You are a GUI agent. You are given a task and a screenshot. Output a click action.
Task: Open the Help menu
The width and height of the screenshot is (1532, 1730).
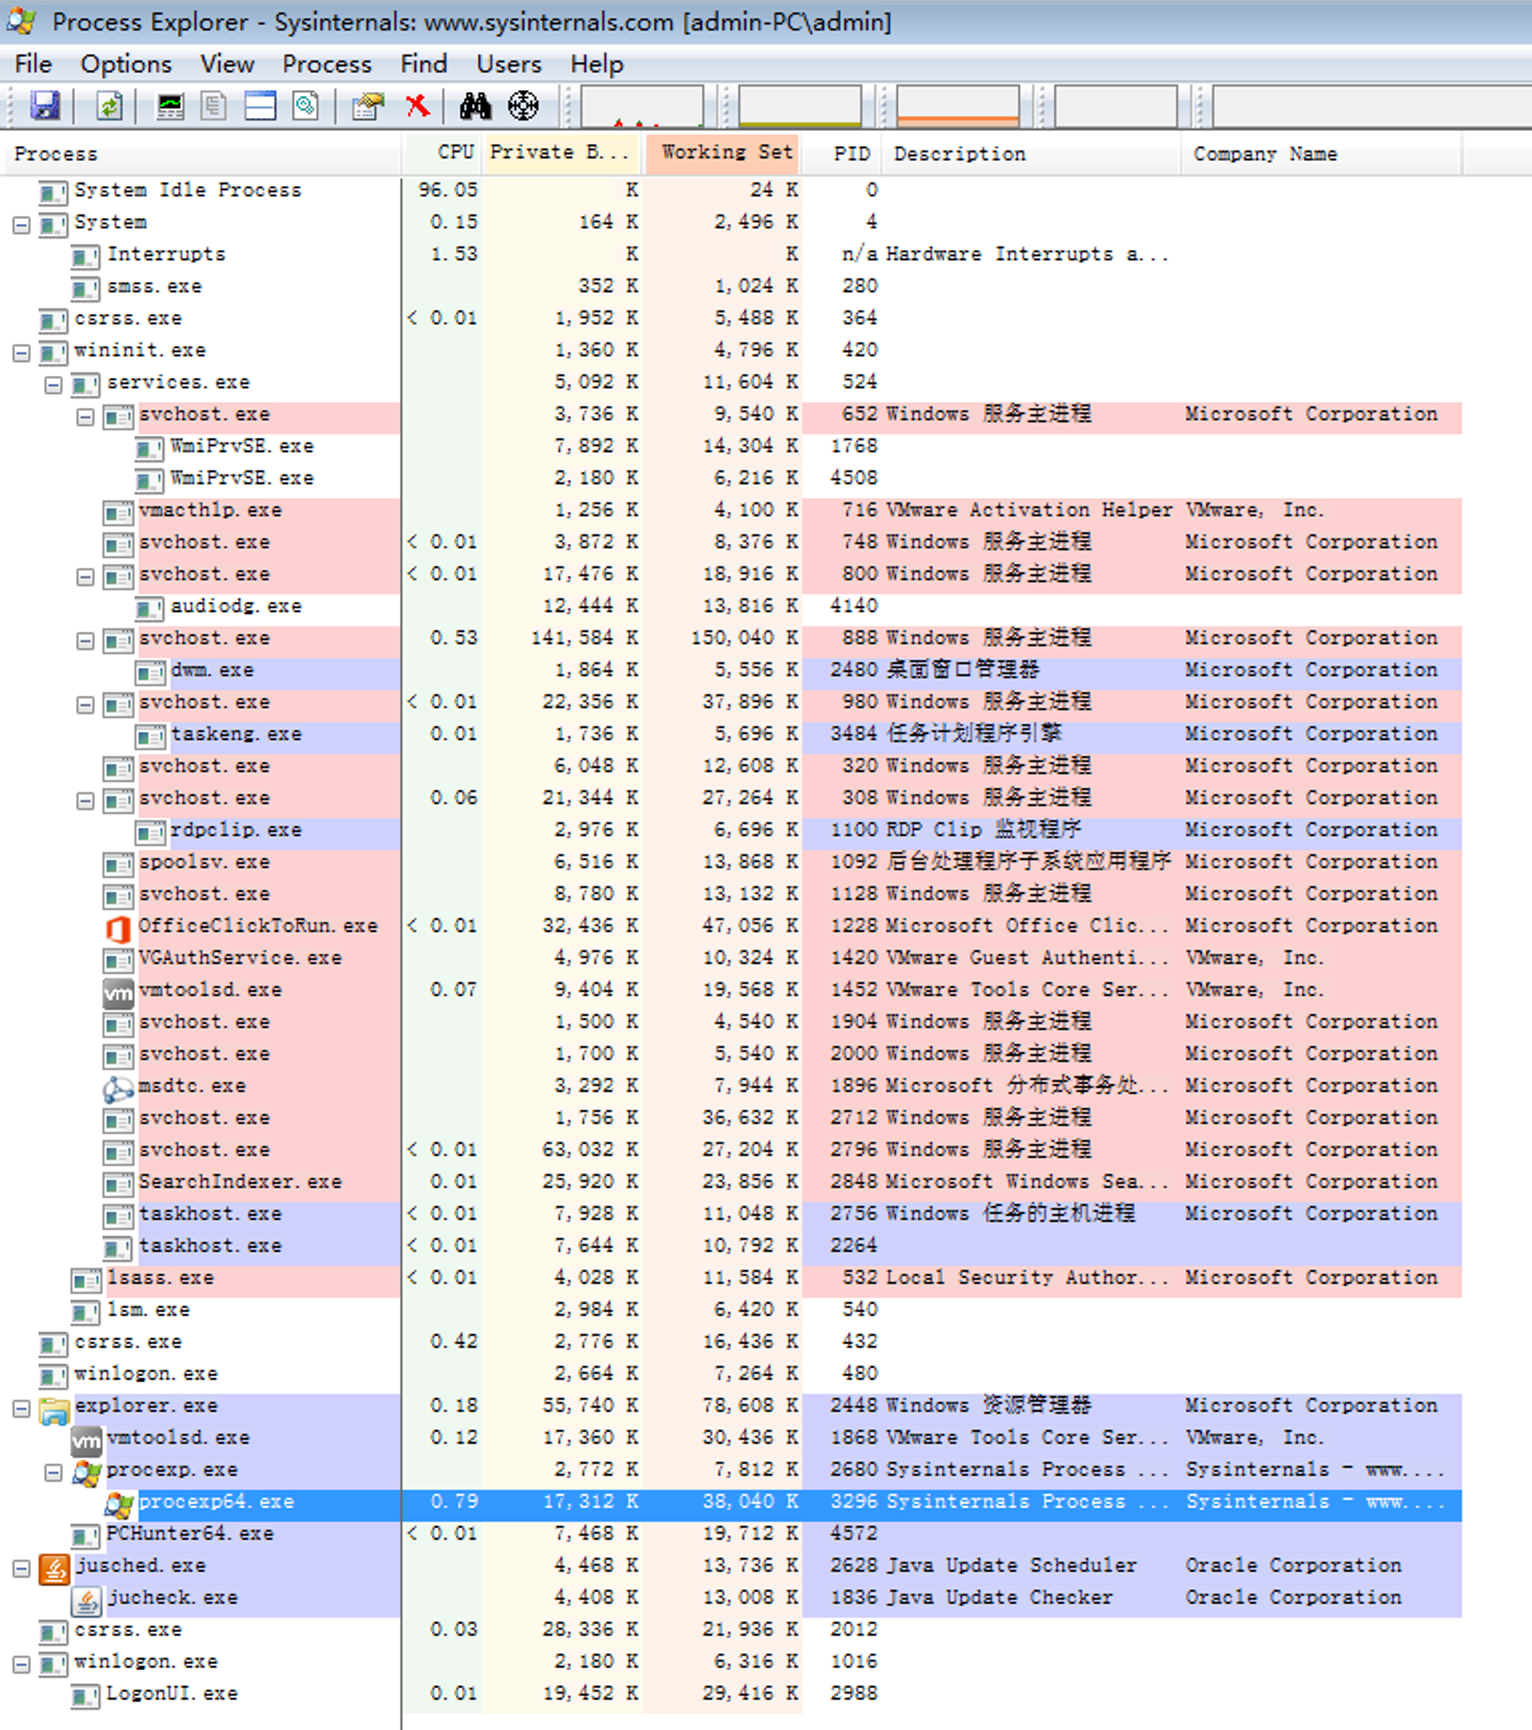tap(597, 64)
